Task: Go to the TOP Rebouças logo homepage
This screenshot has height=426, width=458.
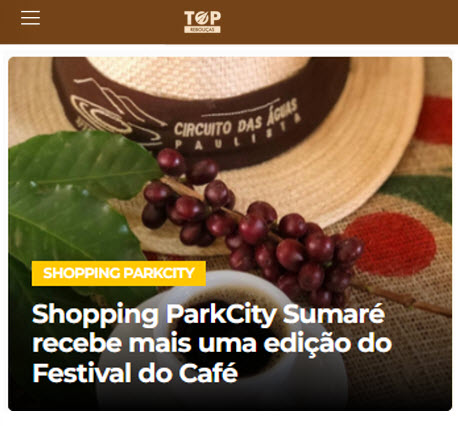Action: [202, 22]
